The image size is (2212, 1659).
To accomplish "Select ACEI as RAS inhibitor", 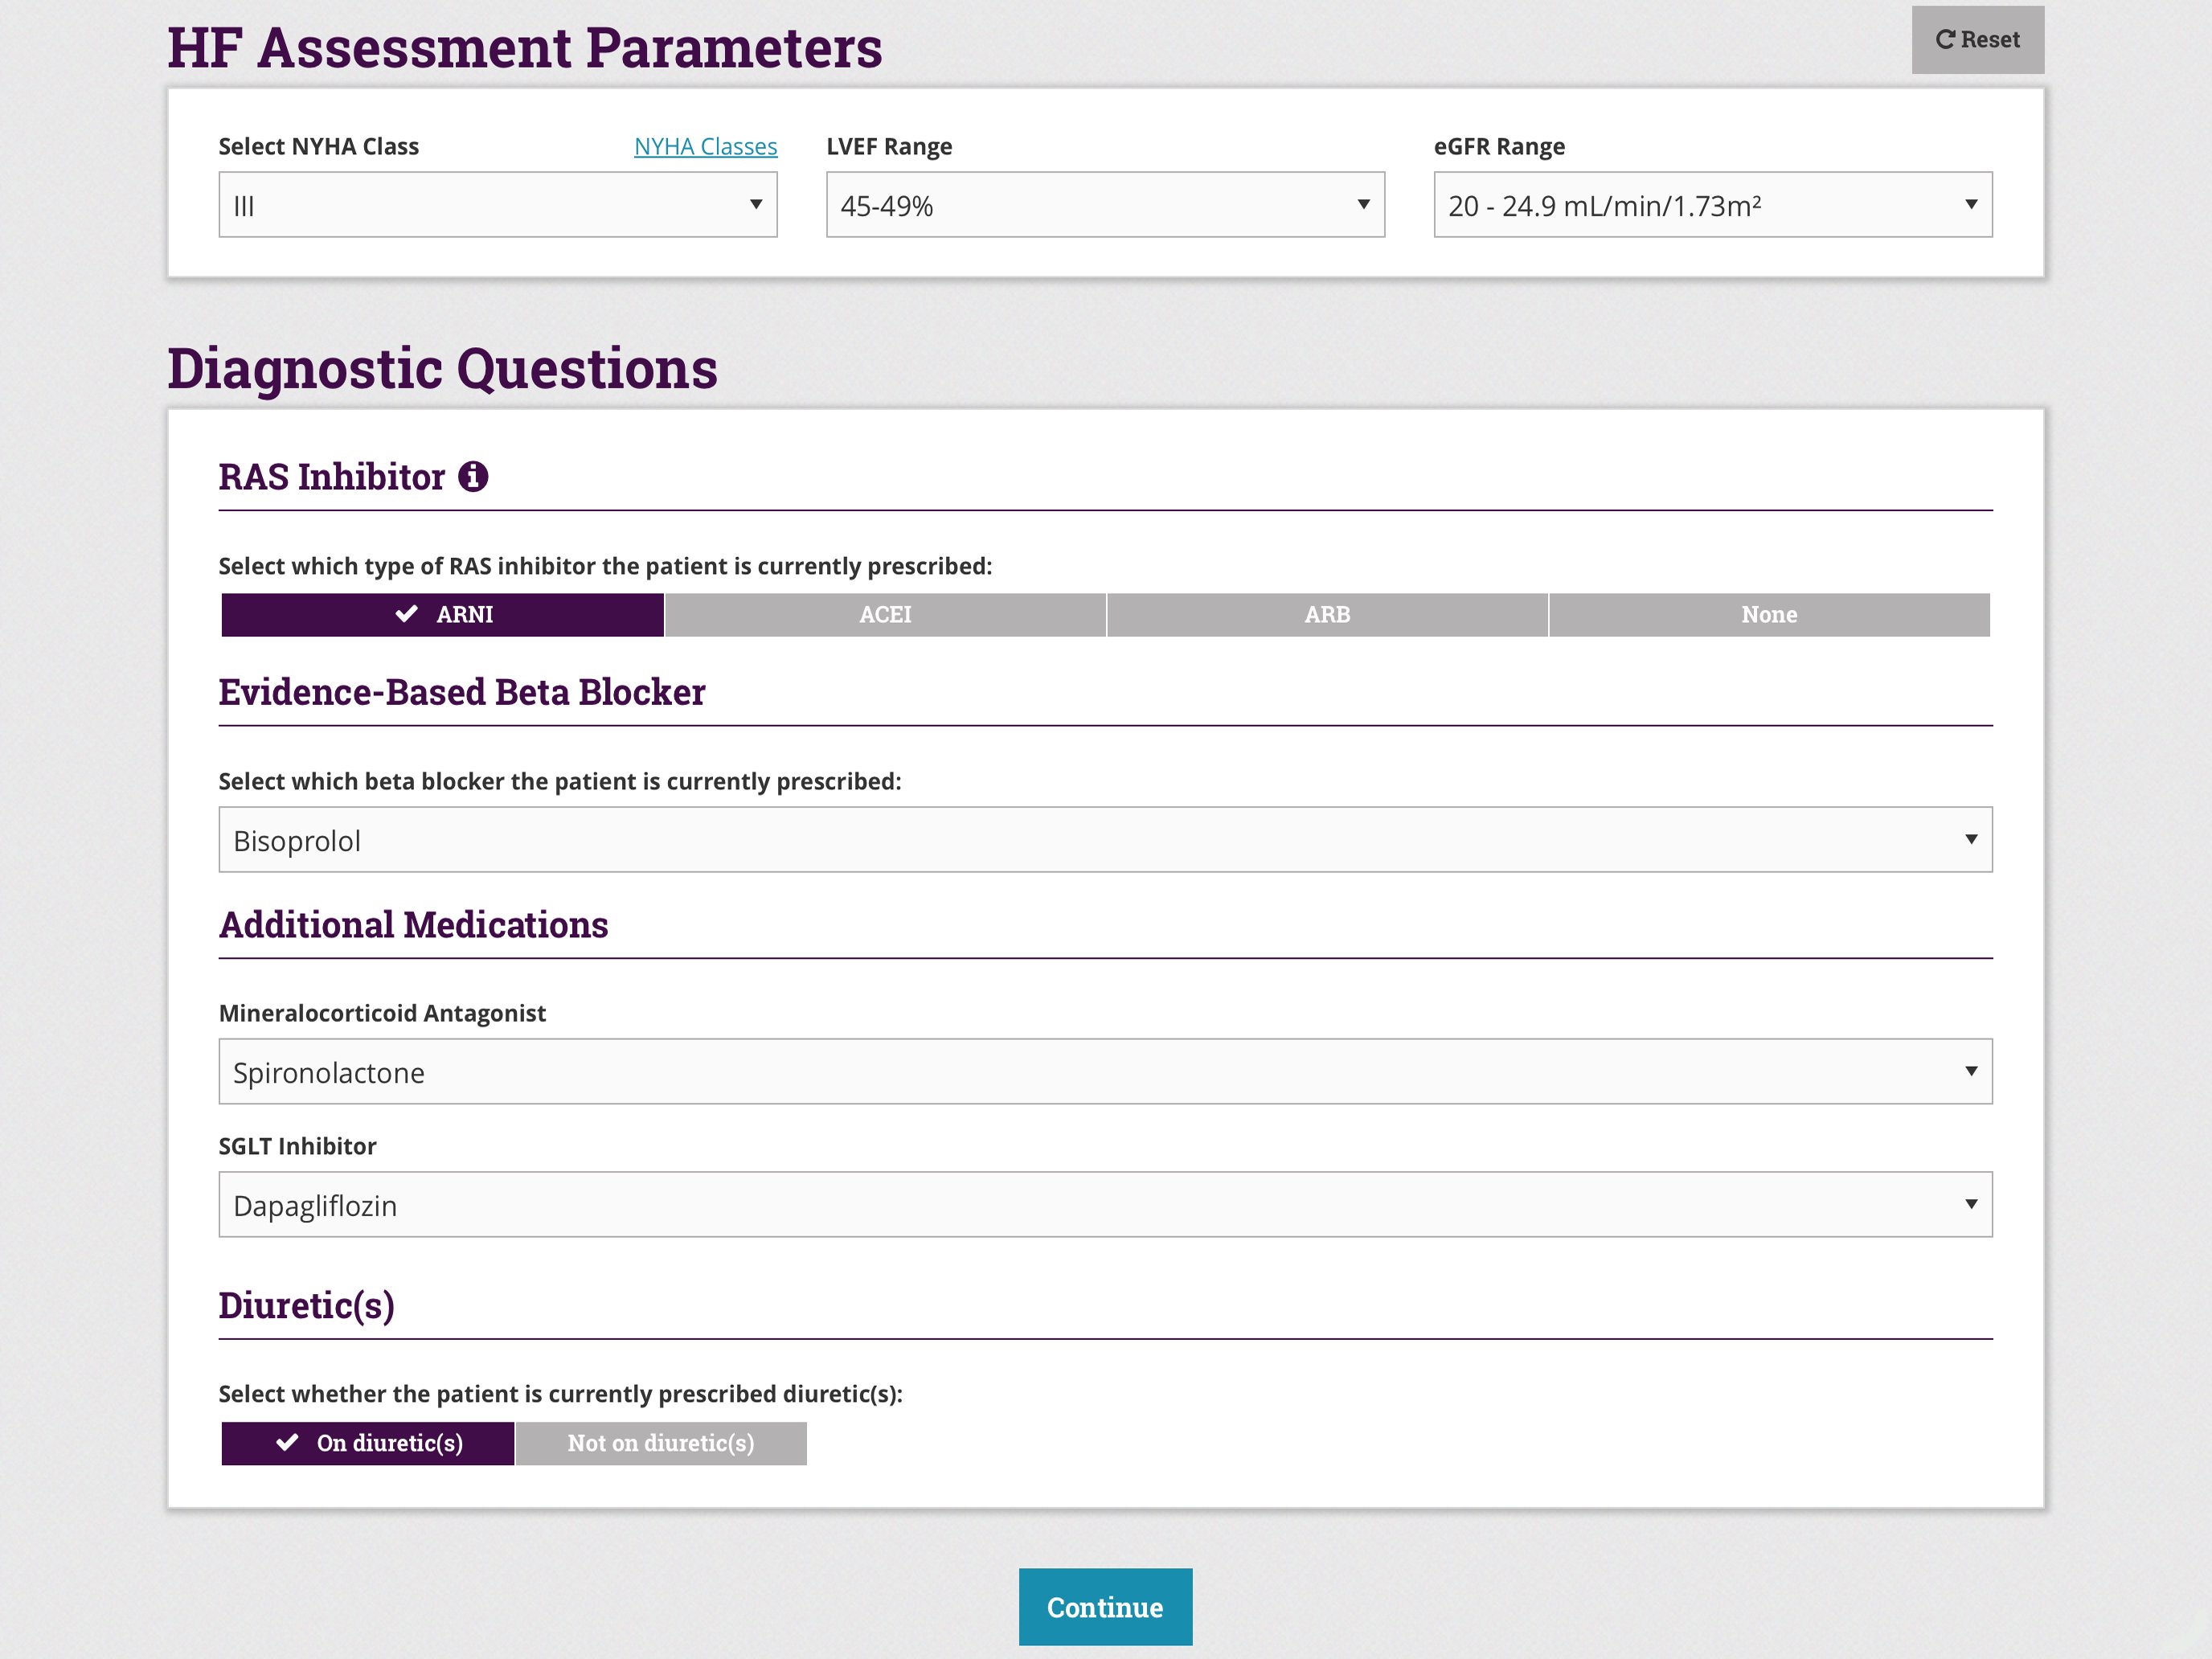I will 885,615.
